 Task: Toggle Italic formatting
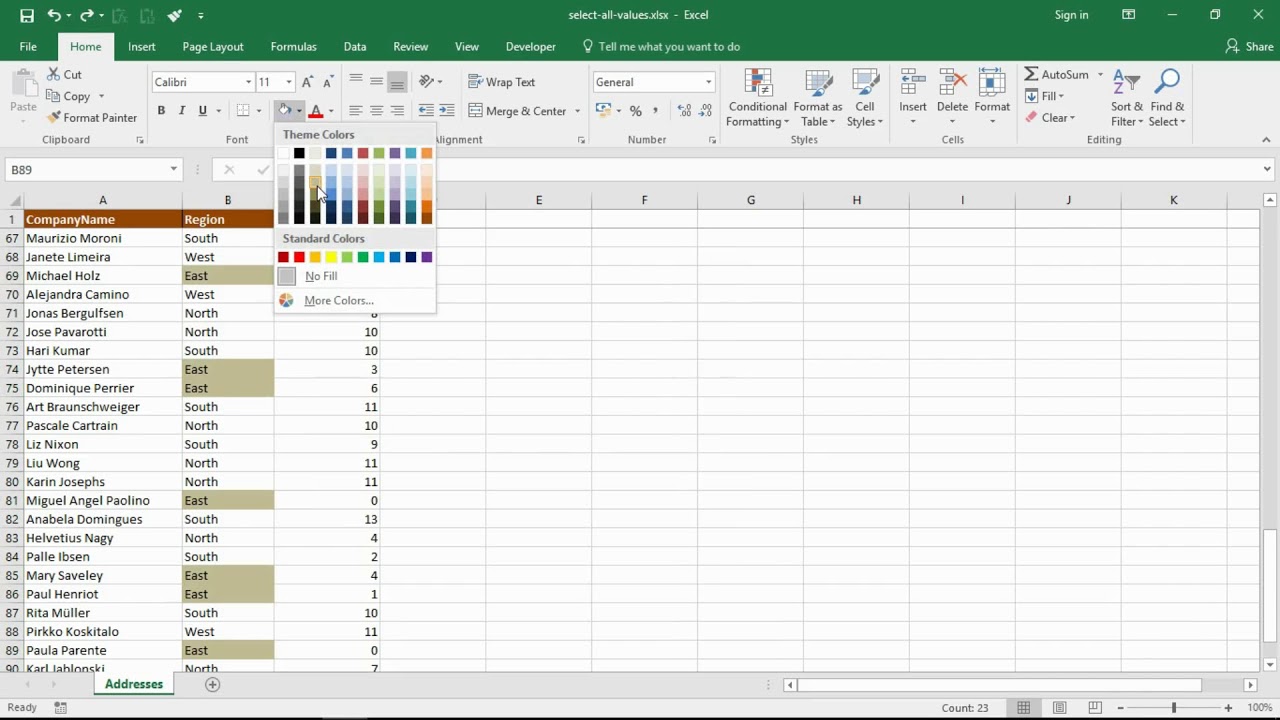pyautogui.click(x=182, y=111)
